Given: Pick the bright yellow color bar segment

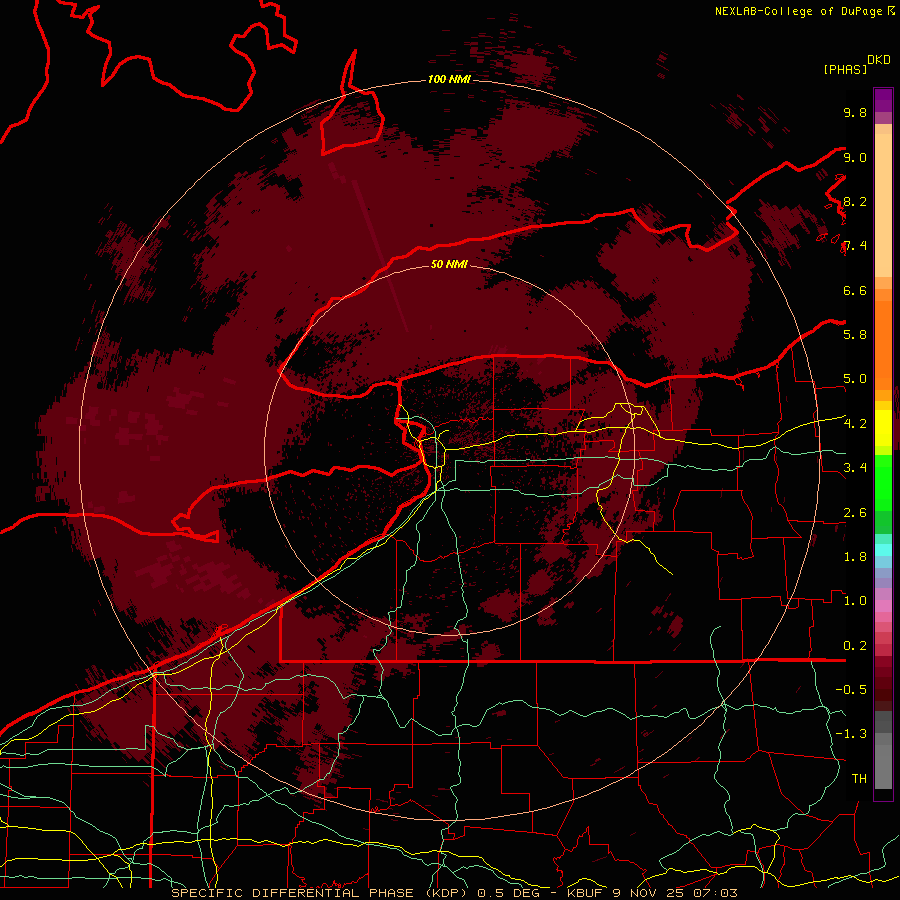Looking at the screenshot, I should [883, 428].
